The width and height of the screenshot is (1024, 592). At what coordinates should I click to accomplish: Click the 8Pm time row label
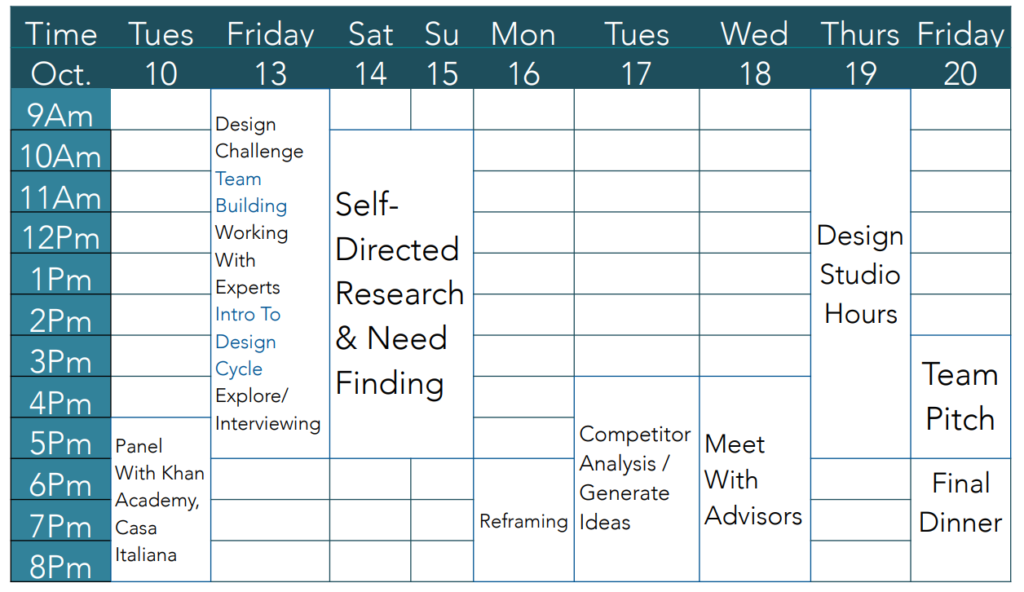tap(61, 567)
